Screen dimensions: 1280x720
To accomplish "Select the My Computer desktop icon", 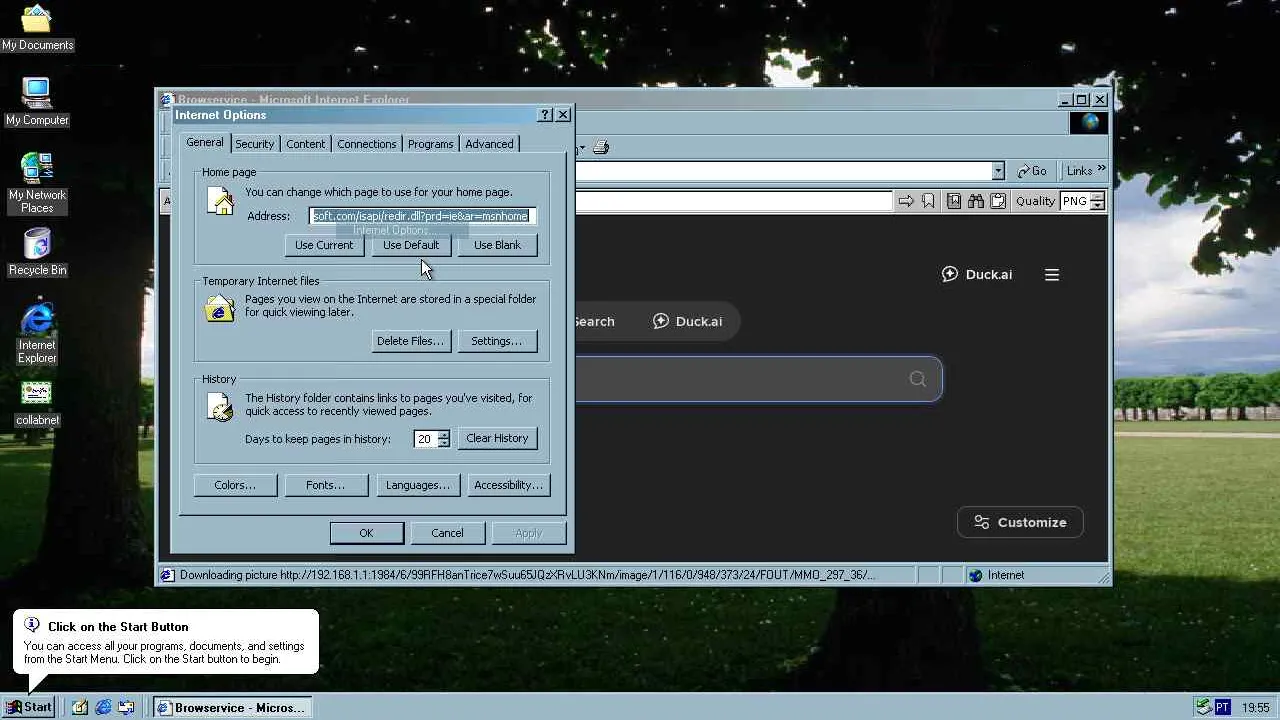I will point(37,102).
